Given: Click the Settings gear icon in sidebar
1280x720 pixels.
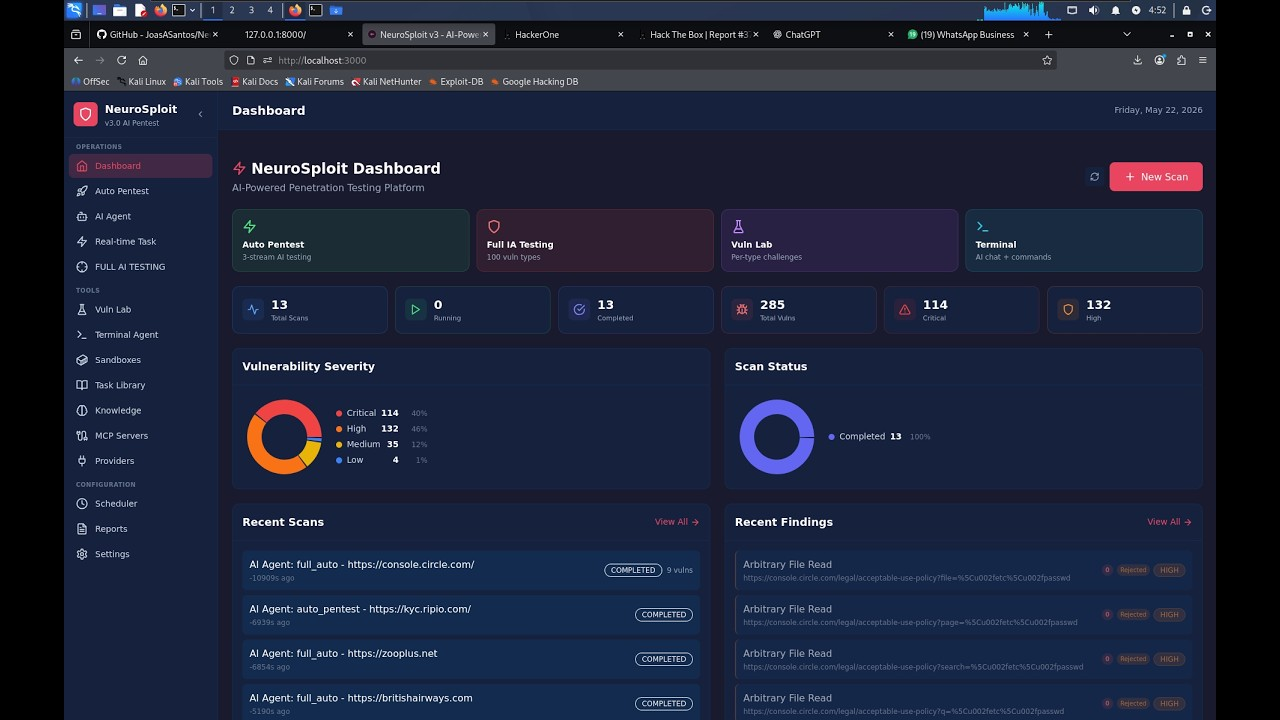Looking at the screenshot, I should tap(83, 554).
